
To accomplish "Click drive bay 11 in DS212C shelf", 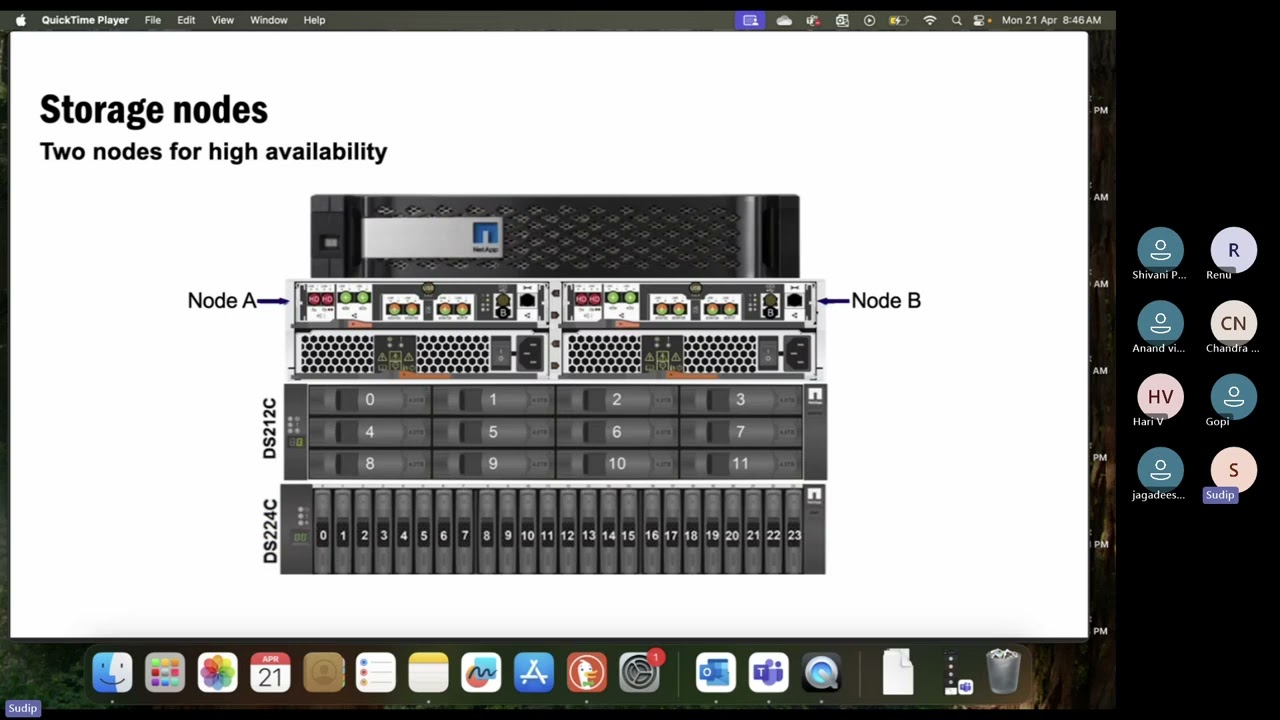I will pyautogui.click(x=740, y=464).
